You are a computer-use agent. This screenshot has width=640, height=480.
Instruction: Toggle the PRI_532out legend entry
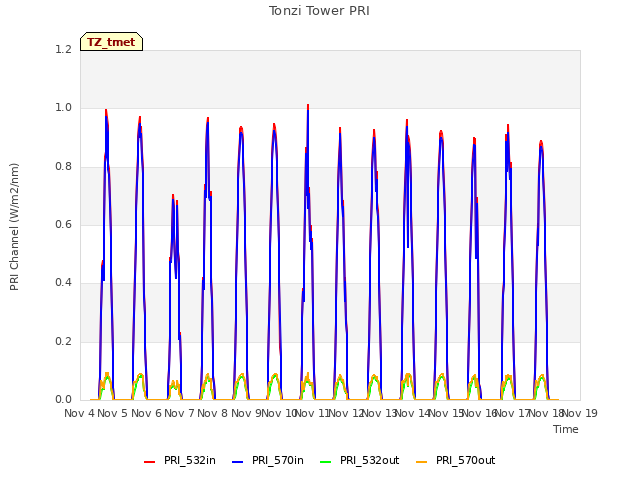click(x=359, y=461)
